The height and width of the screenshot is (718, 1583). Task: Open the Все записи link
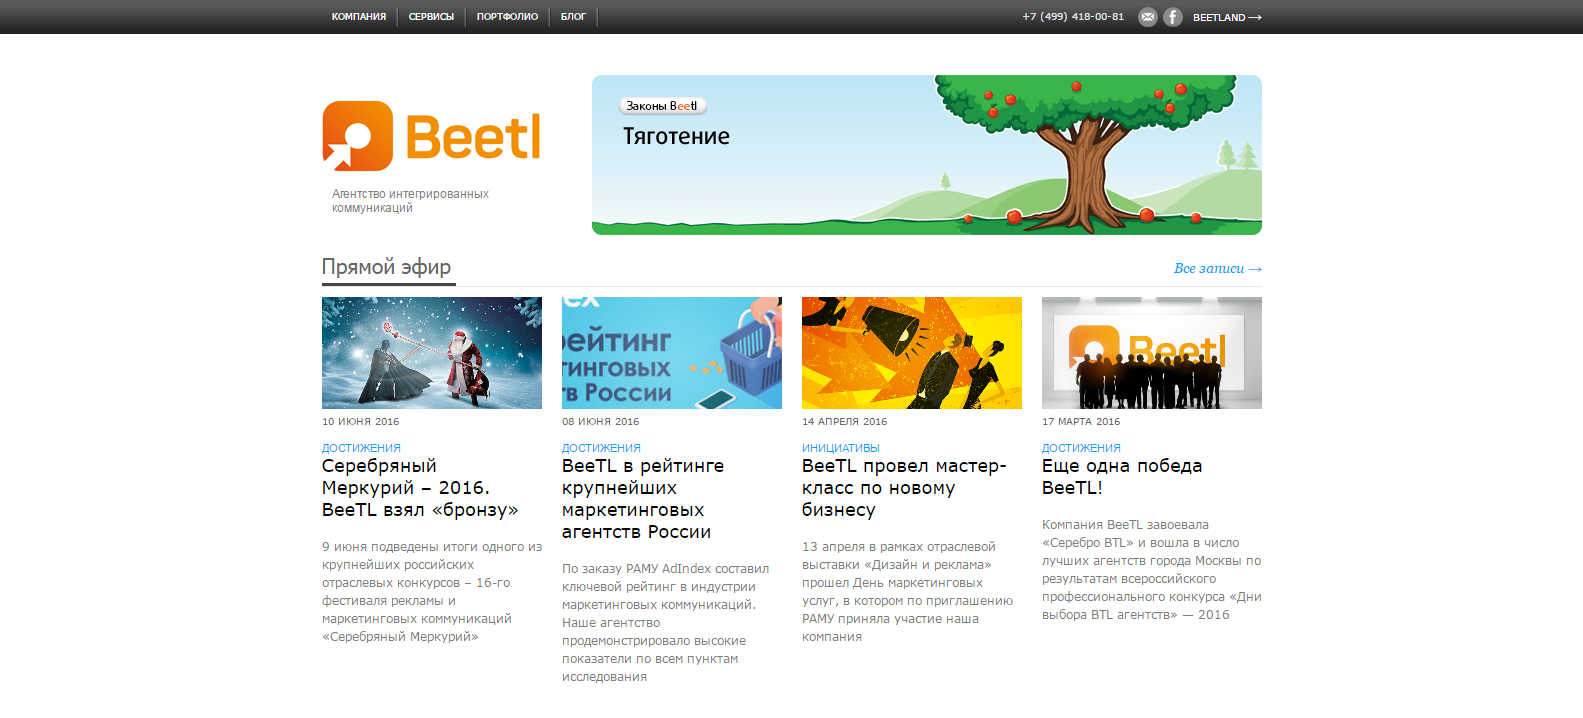(1218, 268)
